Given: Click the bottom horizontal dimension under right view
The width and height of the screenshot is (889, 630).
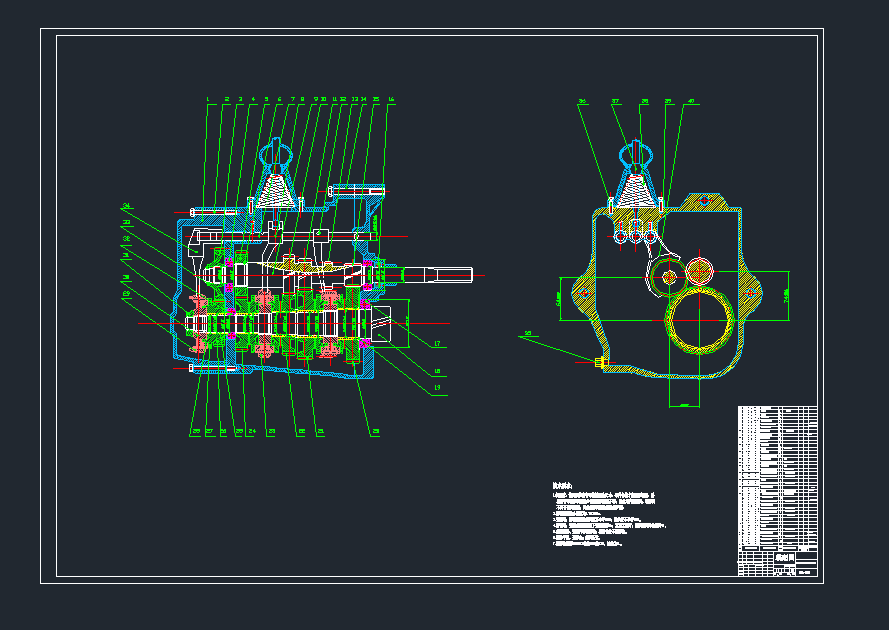Looking at the screenshot, I should pos(682,405).
